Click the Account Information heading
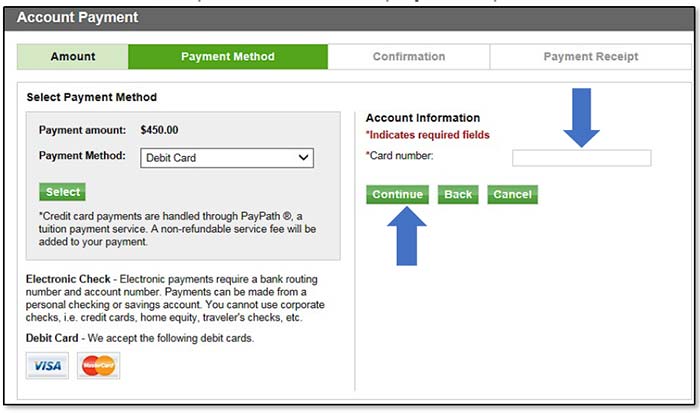 (x=423, y=118)
